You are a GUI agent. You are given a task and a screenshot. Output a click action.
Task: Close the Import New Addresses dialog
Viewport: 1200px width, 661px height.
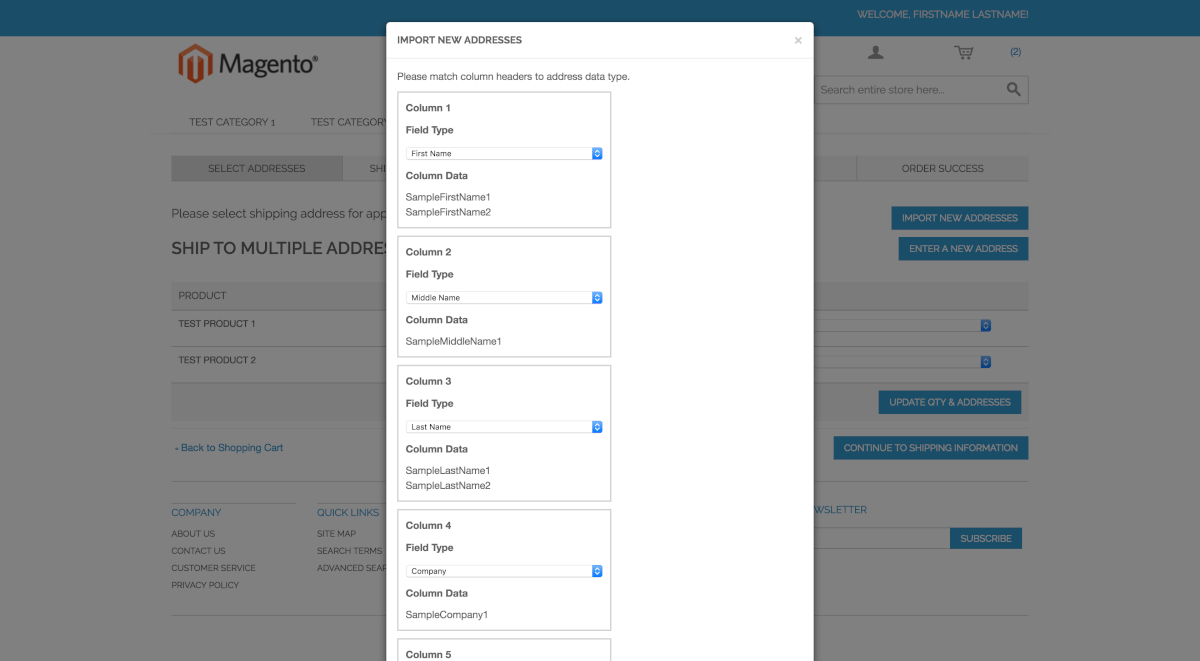pyautogui.click(x=798, y=41)
